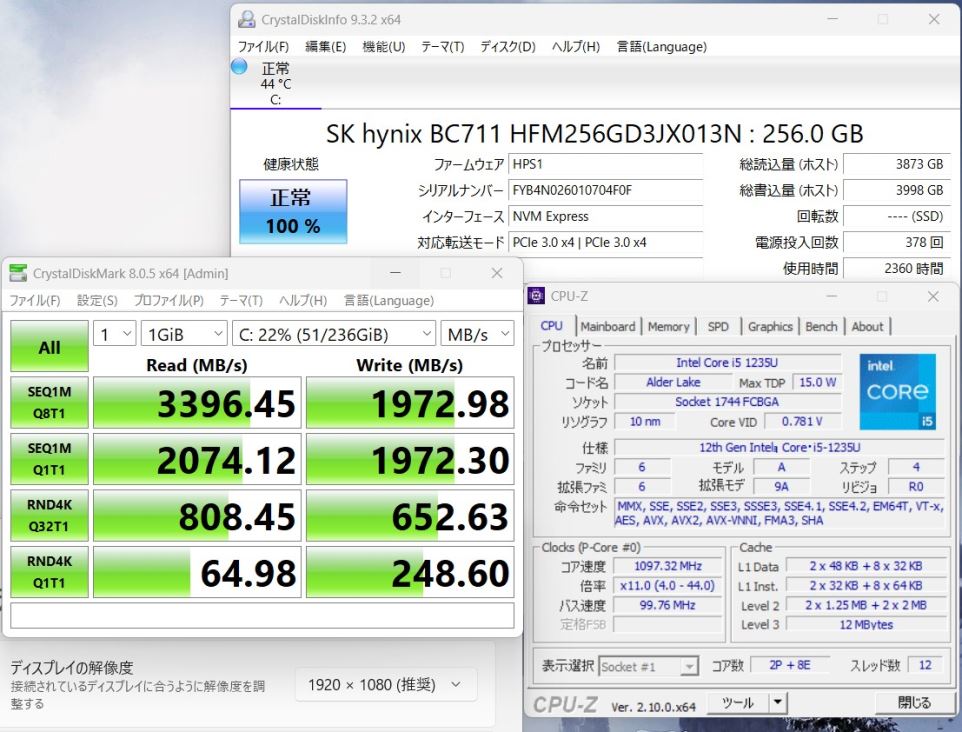
Task: Switch to the Bench tab
Action: (x=821, y=326)
